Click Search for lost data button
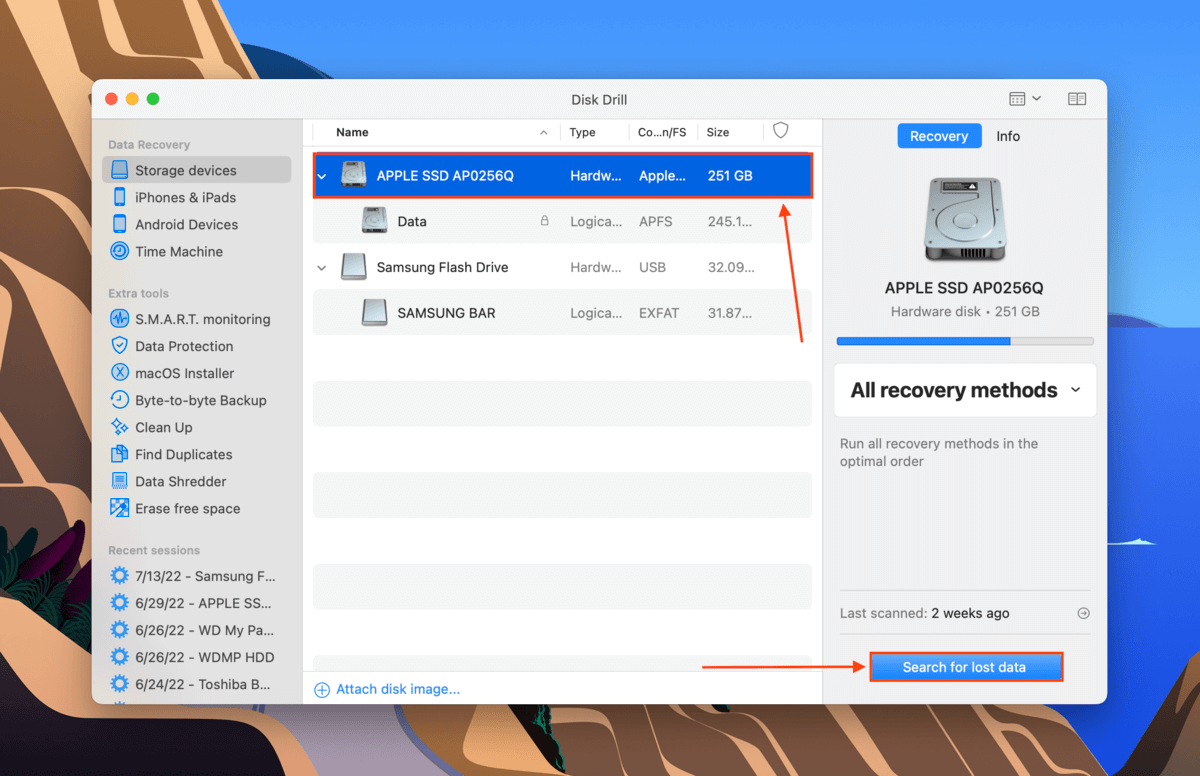This screenshot has height=776, width=1200. click(965, 667)
